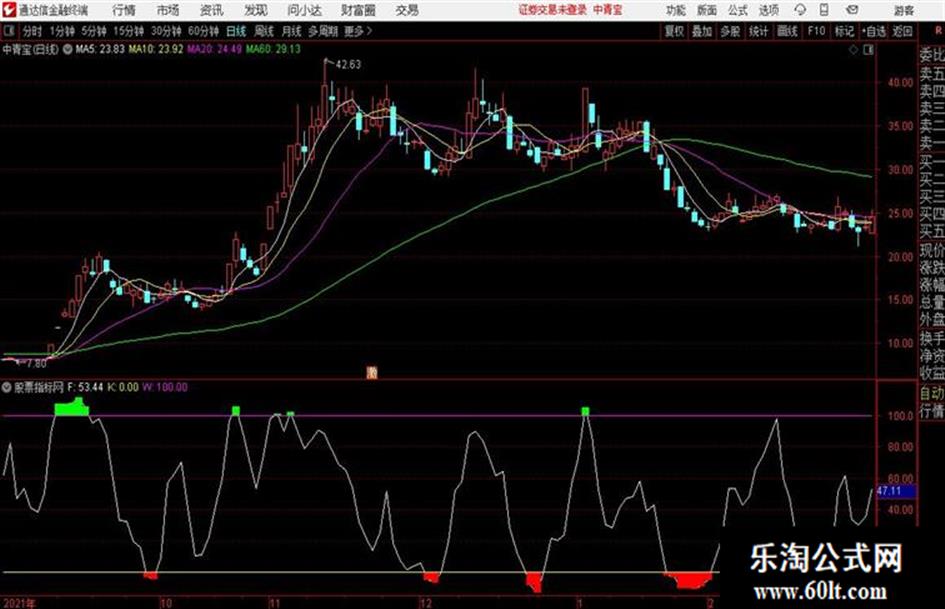Click the 自动 auto label in the right panel
Screen dimensions: 945x609
pyautogui.click(x=932, y=393)
